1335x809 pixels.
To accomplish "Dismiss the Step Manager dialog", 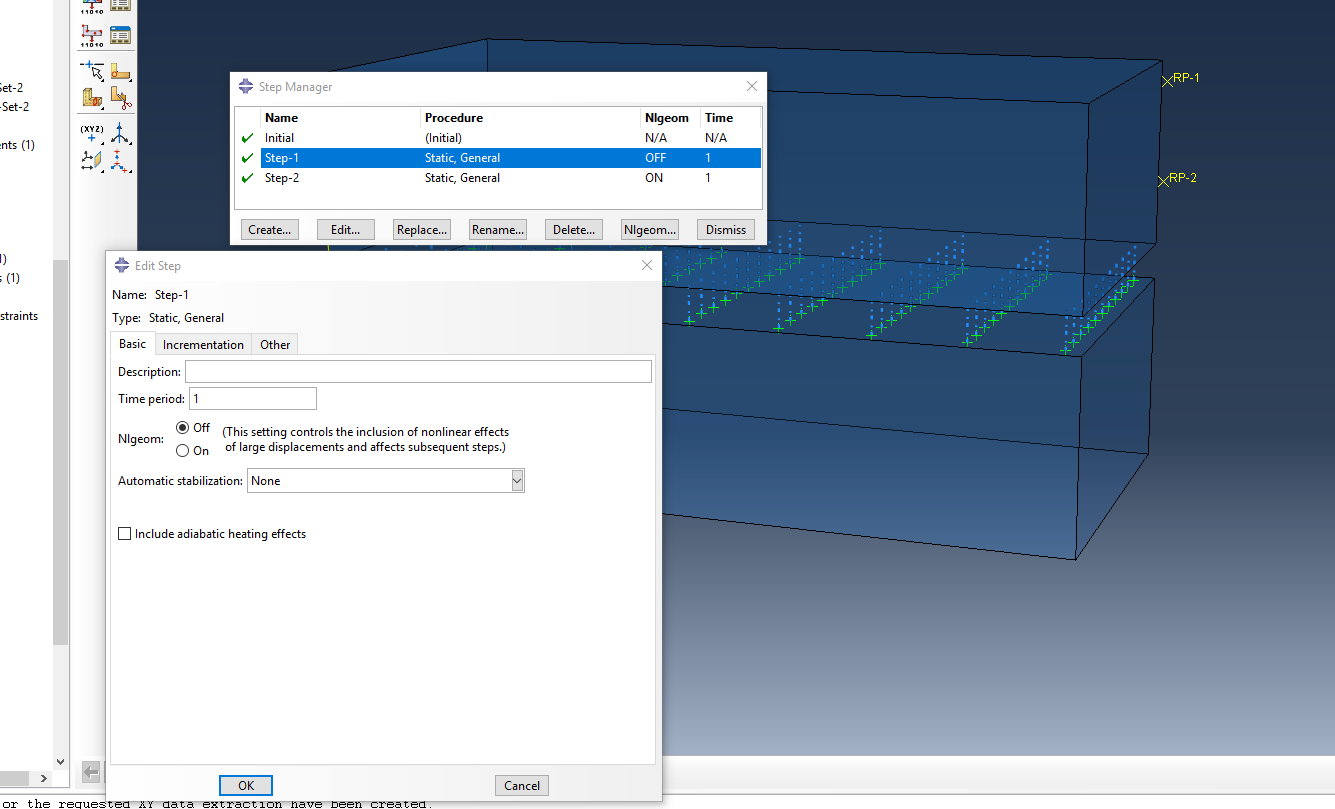I will point(726,230).
